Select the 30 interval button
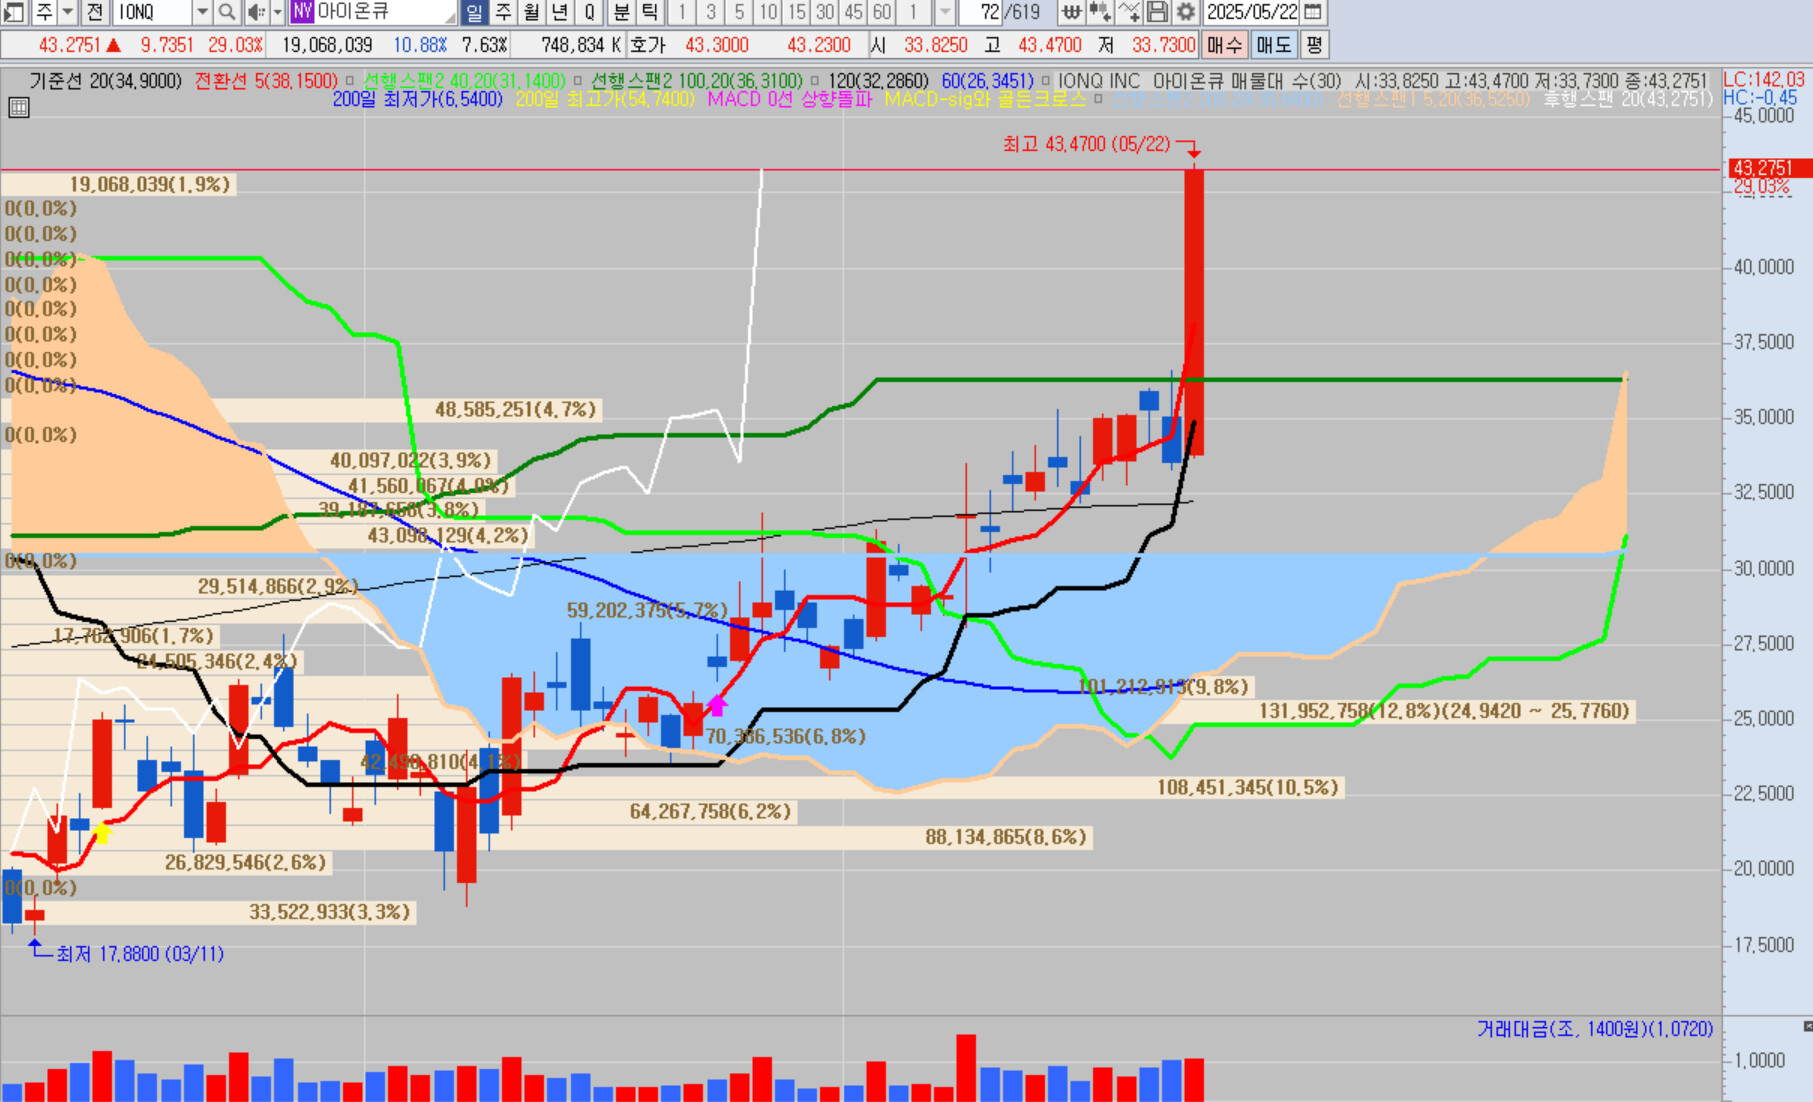Screen dimensions: 1813x1102 coord(825,12)
